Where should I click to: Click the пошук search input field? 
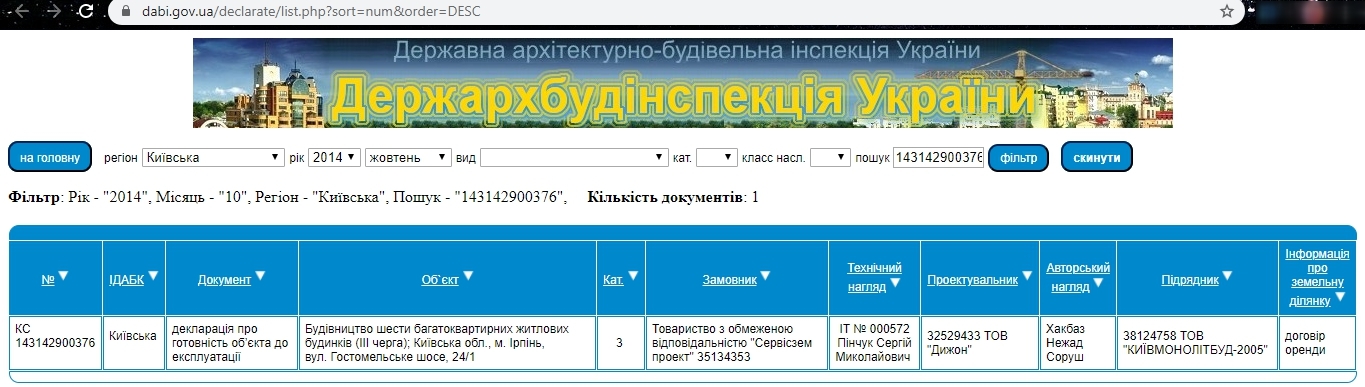tap(938, 158)
